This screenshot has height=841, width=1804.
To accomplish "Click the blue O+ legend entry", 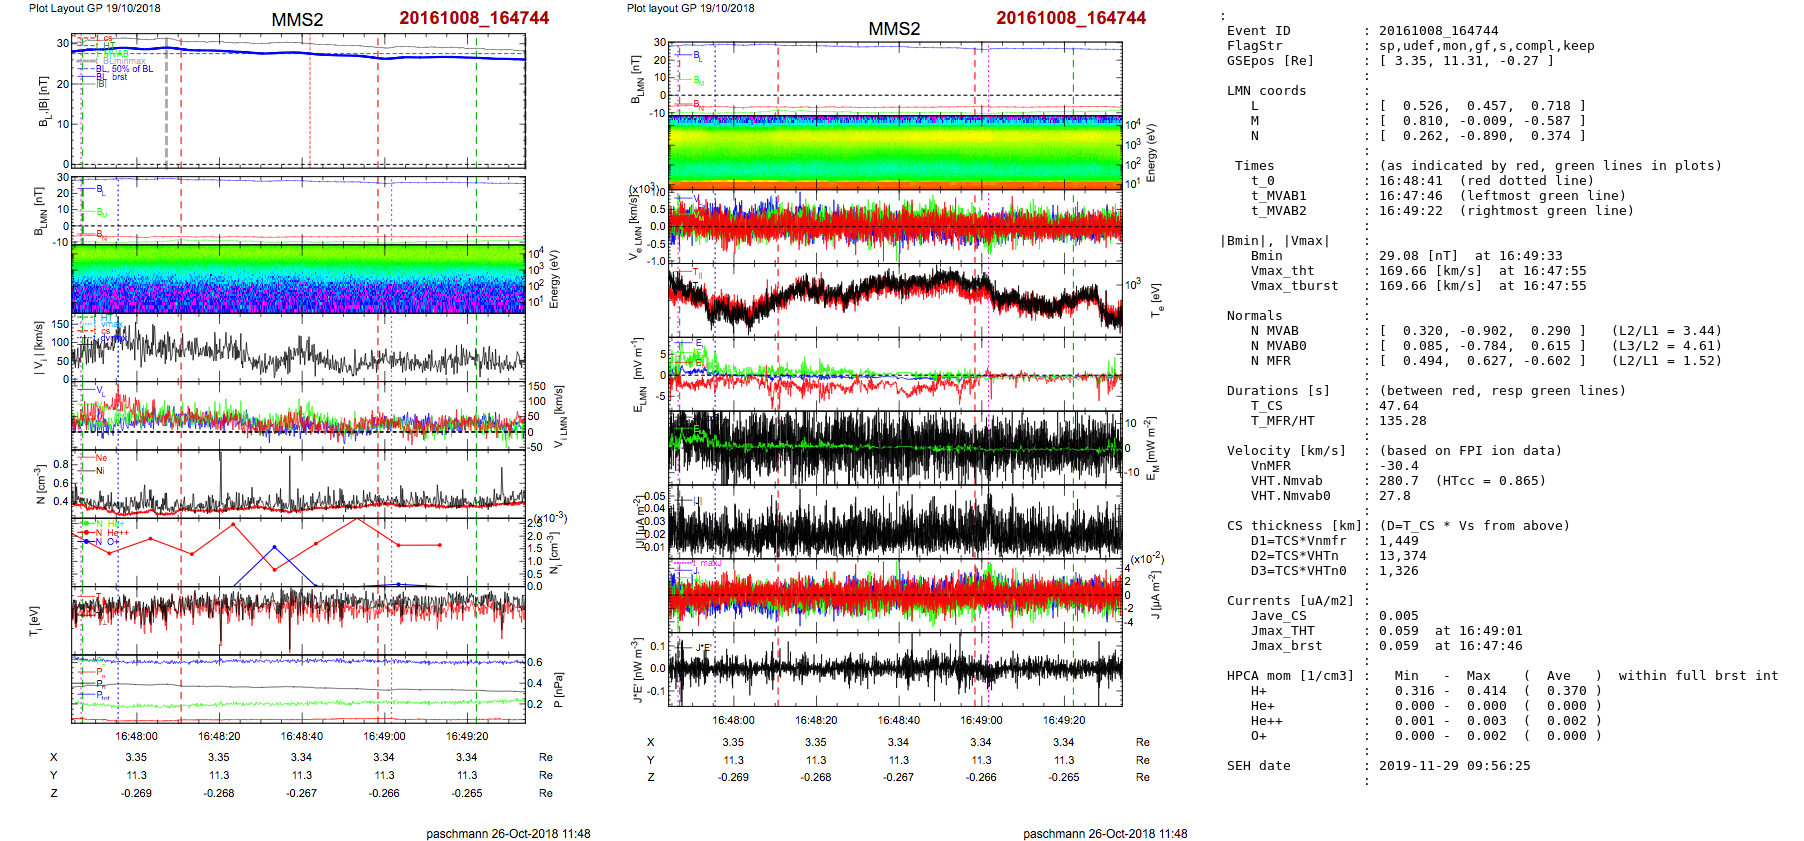I will 112,542.
